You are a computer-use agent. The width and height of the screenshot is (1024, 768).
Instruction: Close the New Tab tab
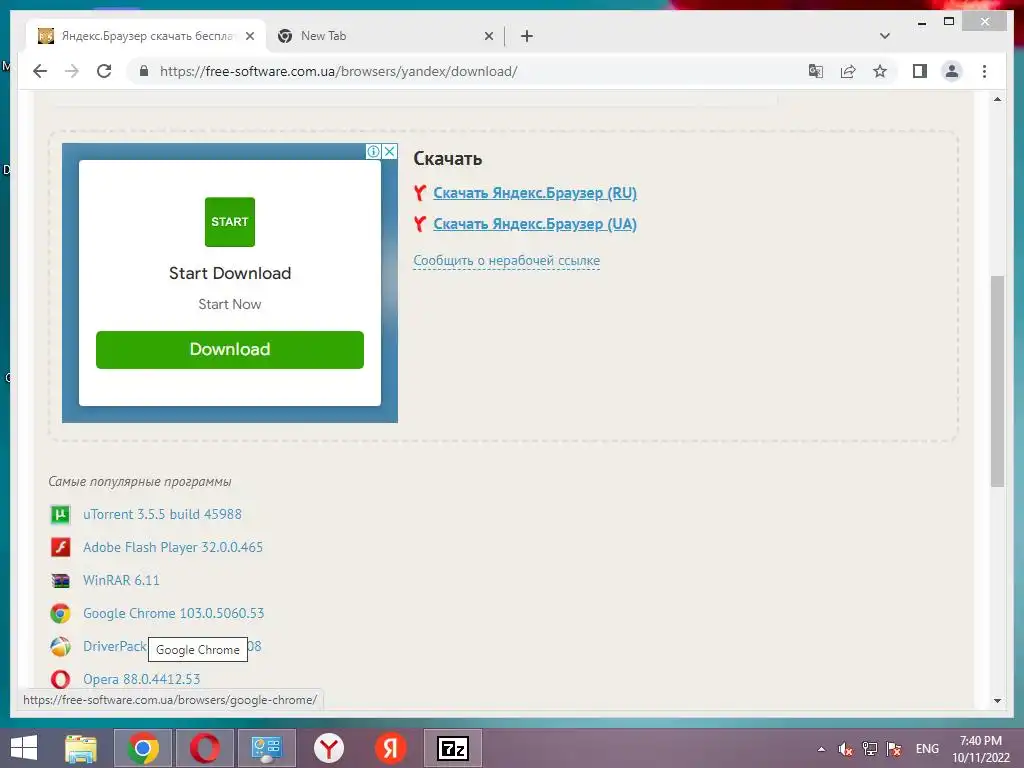[x=488, y=36]
